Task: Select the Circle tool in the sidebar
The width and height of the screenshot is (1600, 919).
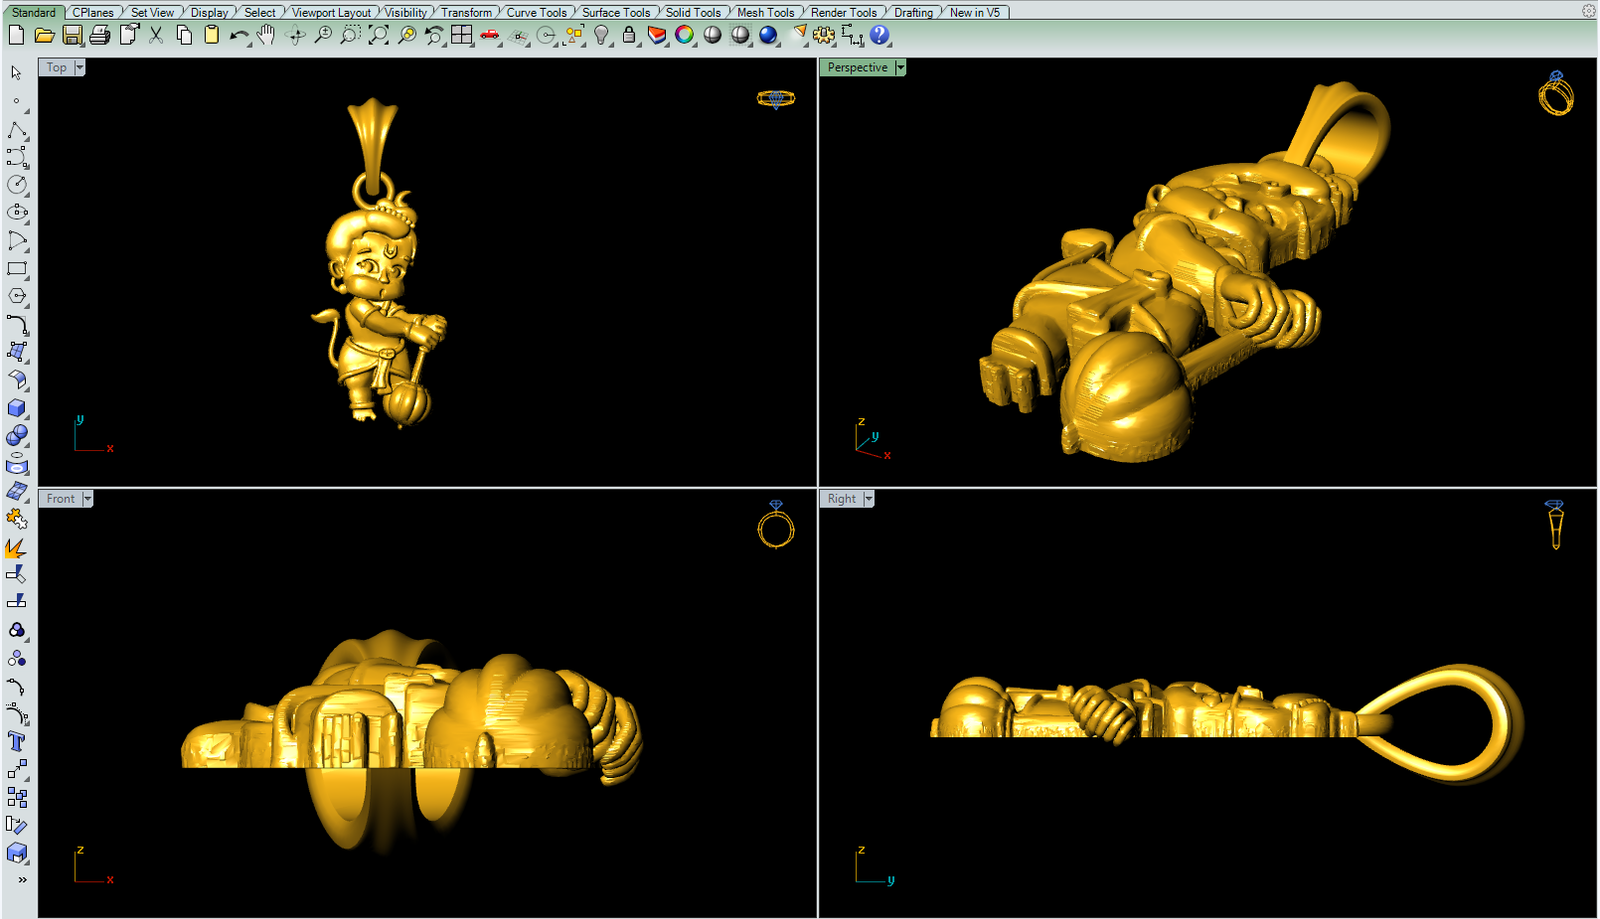Action: (17, 185)
